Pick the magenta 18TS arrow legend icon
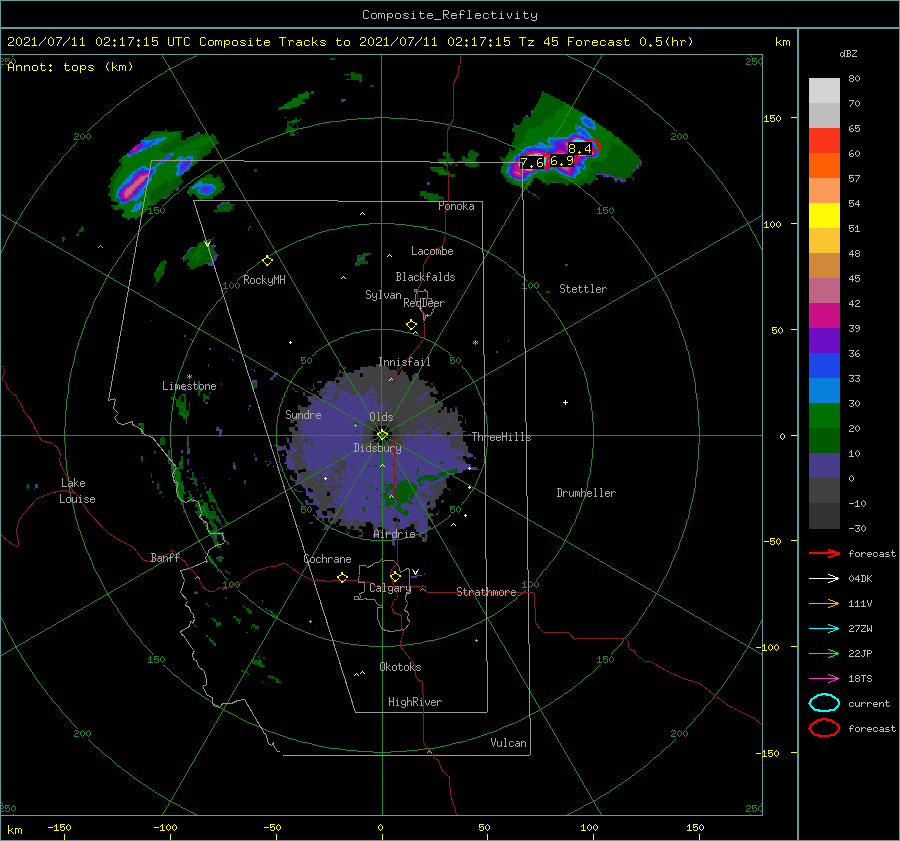The image size is (900, 841). pos(824,679)
